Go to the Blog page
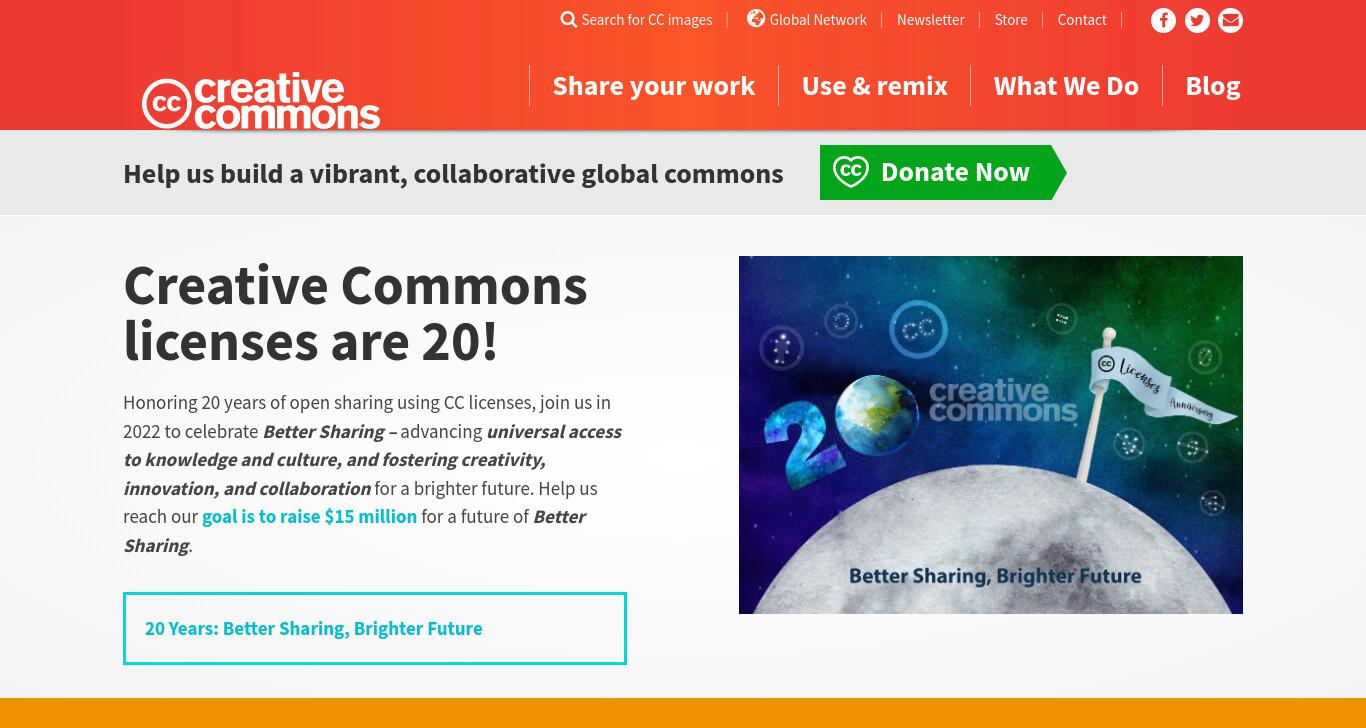This screenshot has height=728, width=1366. pyautogui.click(x=1213, y=86)
